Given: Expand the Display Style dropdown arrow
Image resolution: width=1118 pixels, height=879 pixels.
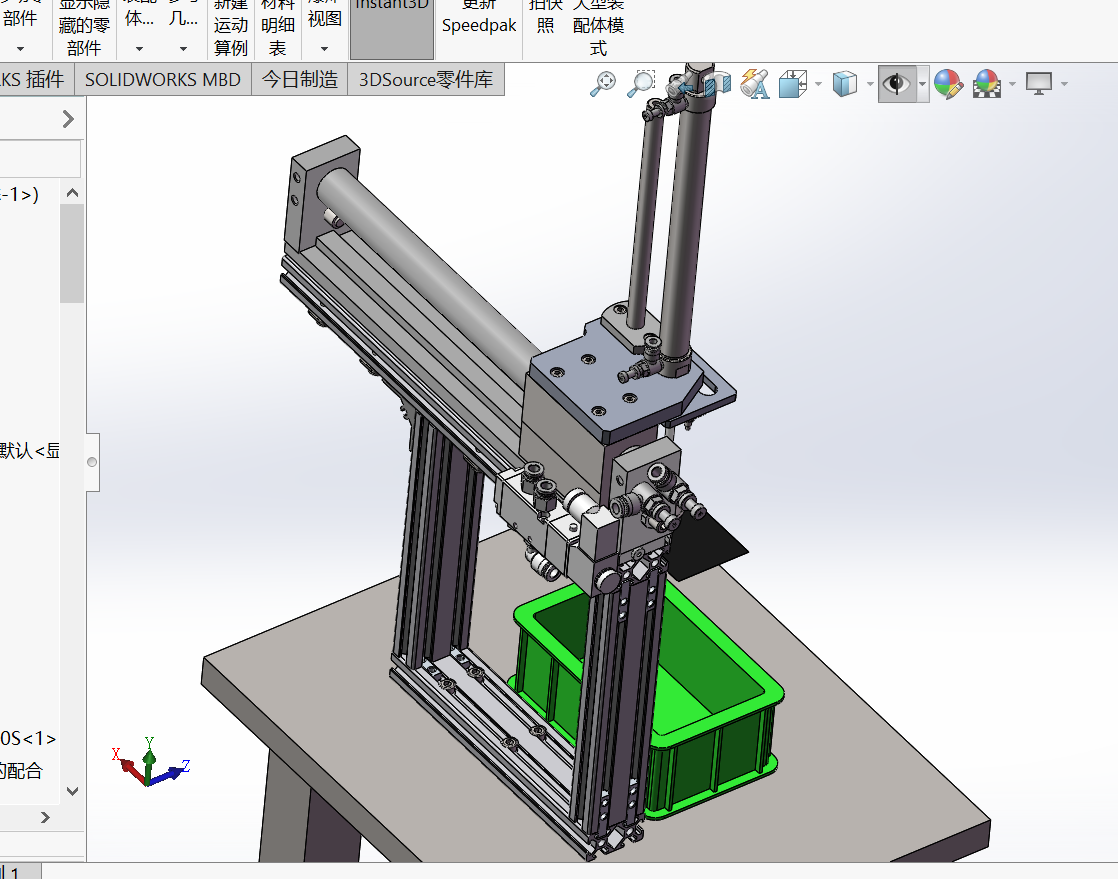Looking at the screenshot, I should click(870, 84).
